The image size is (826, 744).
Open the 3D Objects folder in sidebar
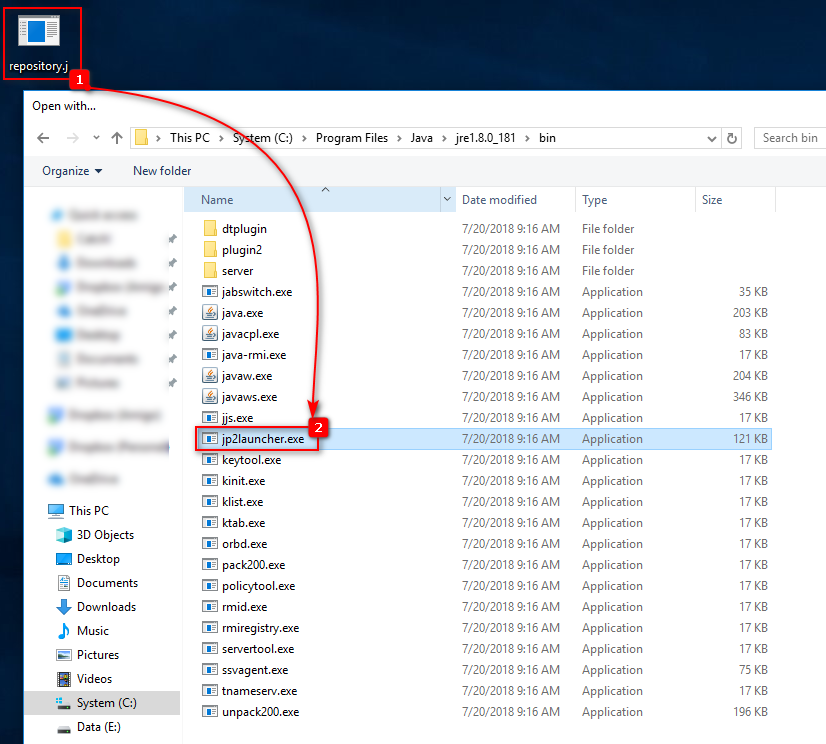pos(104,535)
